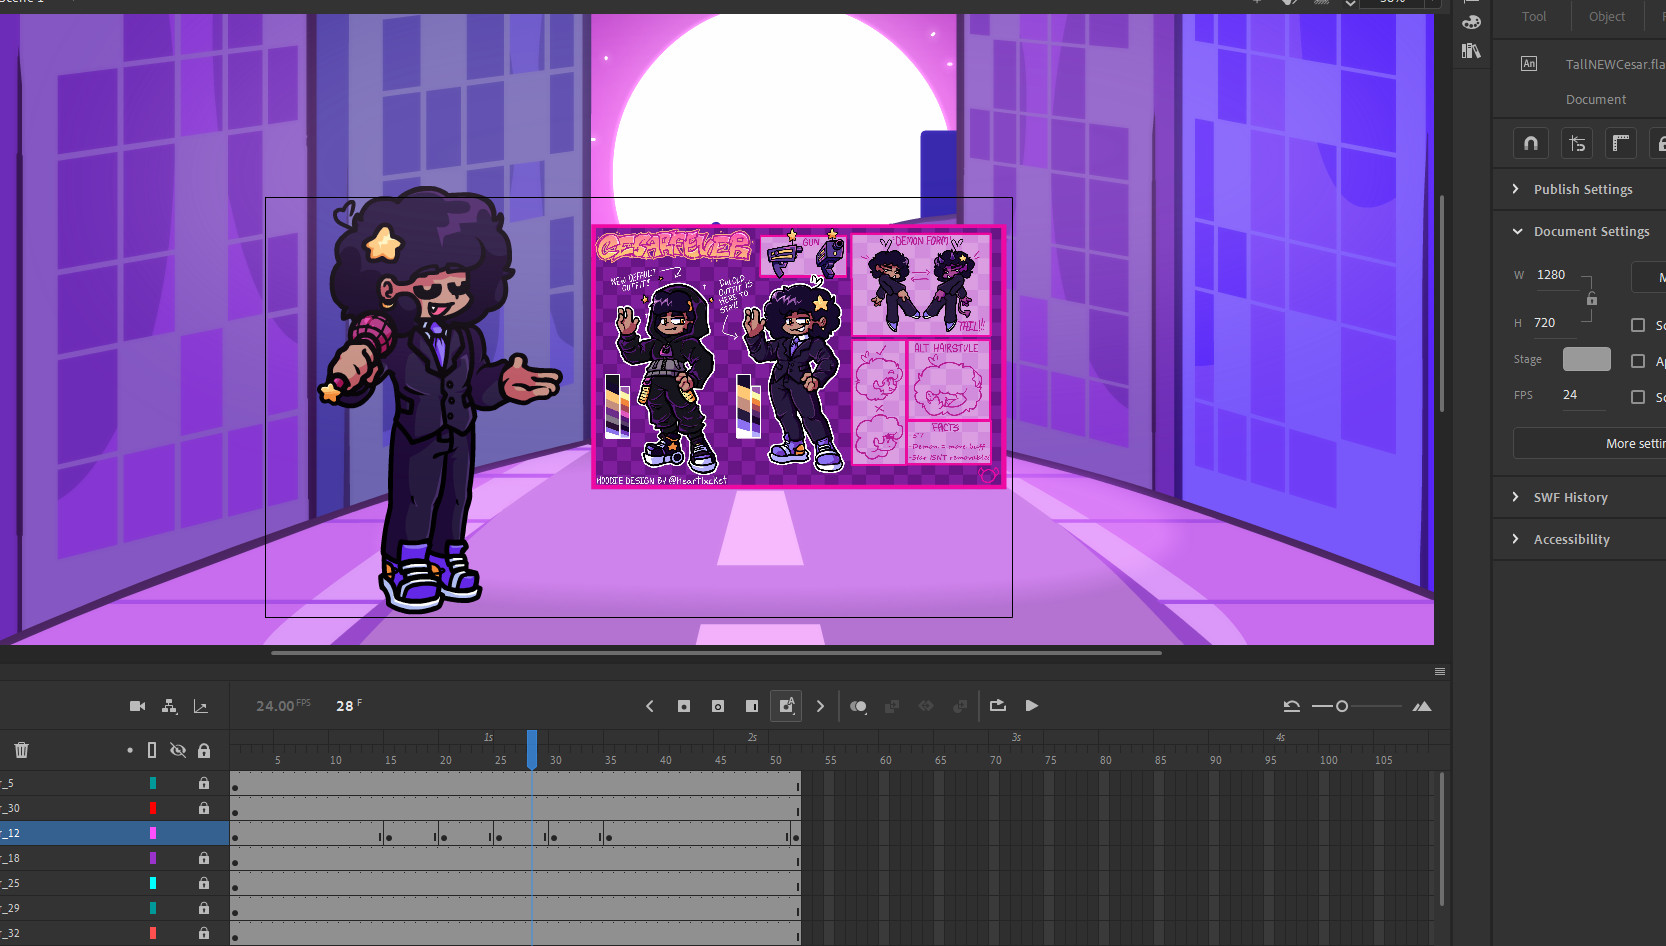This screenshot has width=1666, height=946.
Task: Open the frame graph editor icon
Action: click(201, 706)
